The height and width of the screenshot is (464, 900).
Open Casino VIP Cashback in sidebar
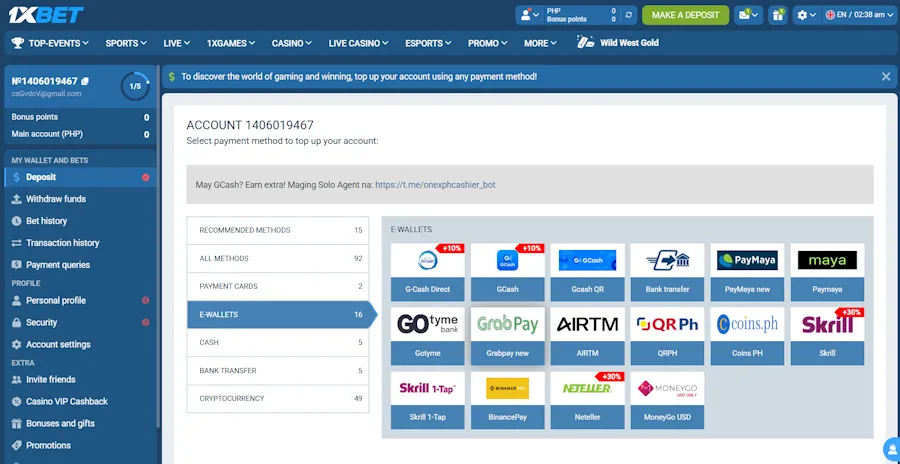80,401
